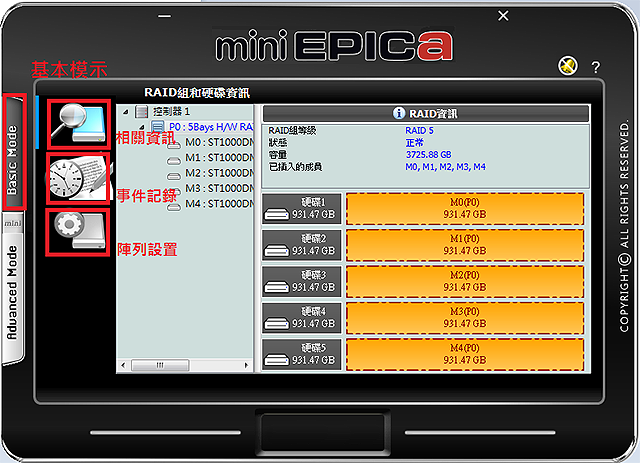Select the M1 : ST1000DM tree item
Screen dimensions: 640x463
(219, 157)
